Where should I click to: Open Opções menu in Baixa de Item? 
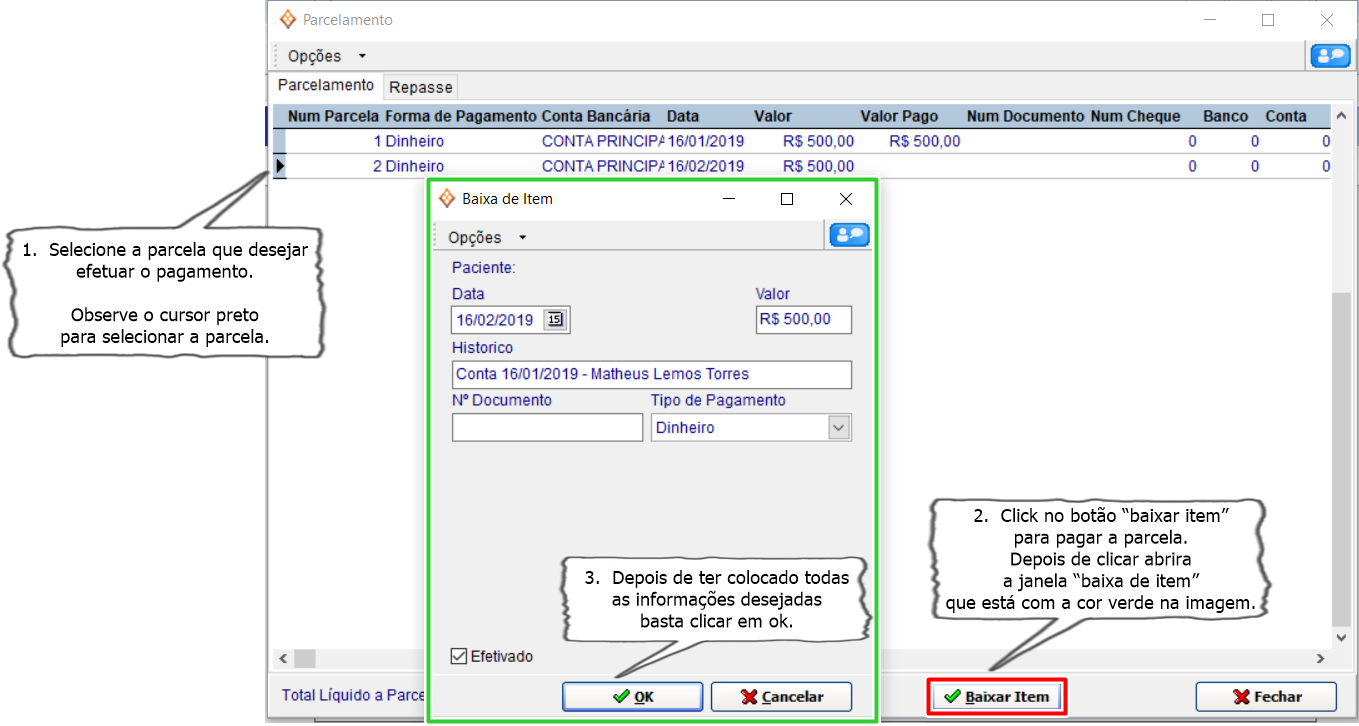tap(487, 237)
